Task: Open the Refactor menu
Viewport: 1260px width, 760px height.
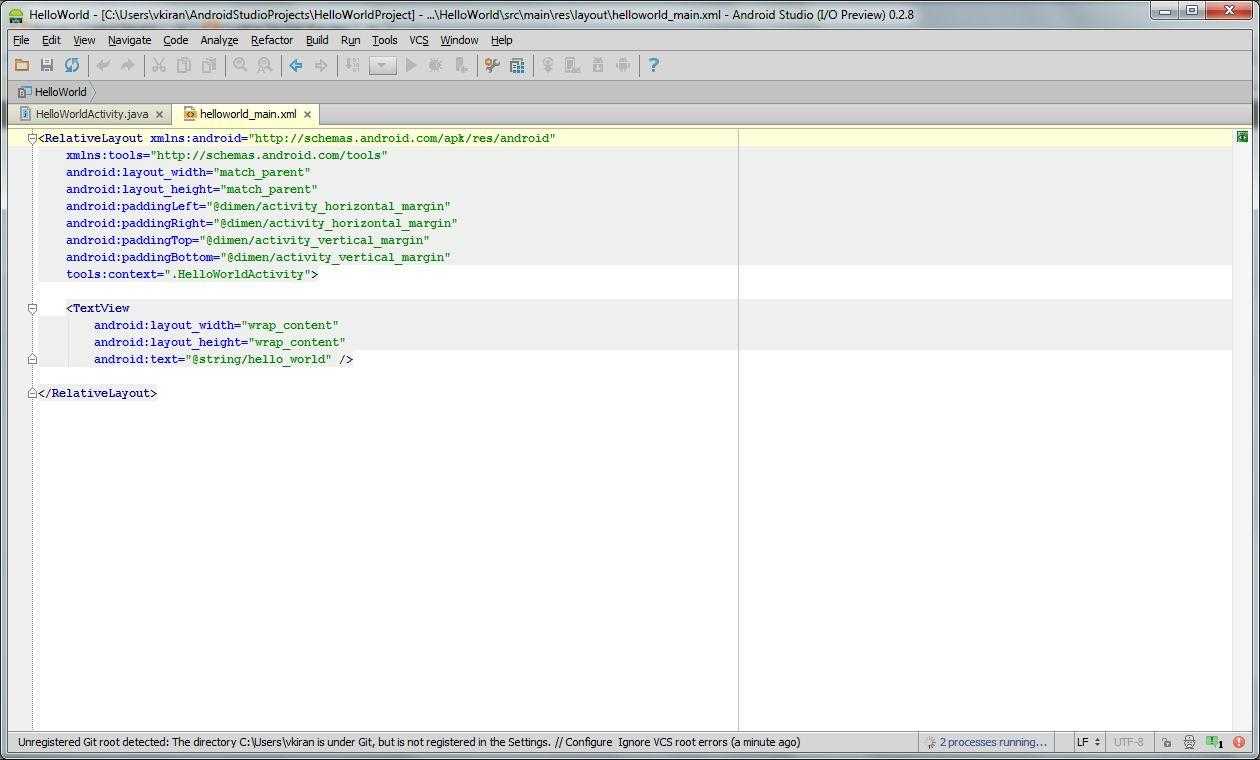Action: [x=272, y=40]
